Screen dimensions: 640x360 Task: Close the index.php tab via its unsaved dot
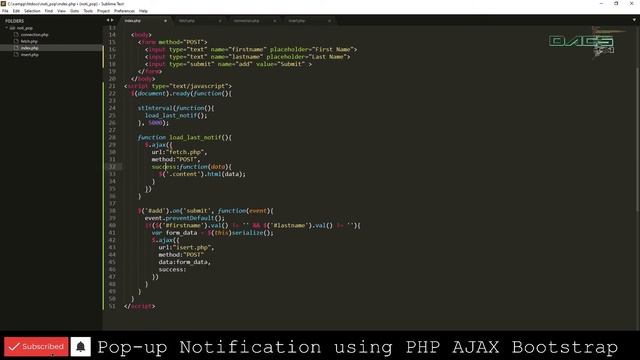tap(165, 21)
